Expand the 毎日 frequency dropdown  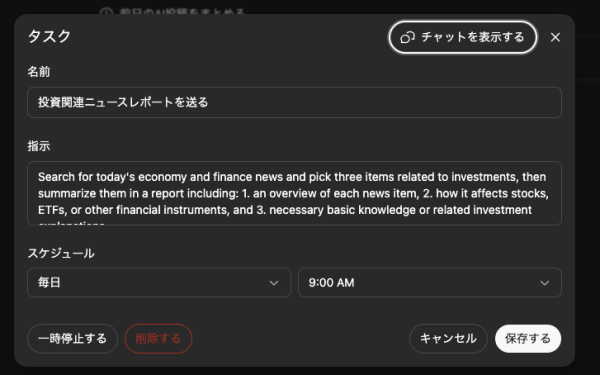tap(159, 283)
